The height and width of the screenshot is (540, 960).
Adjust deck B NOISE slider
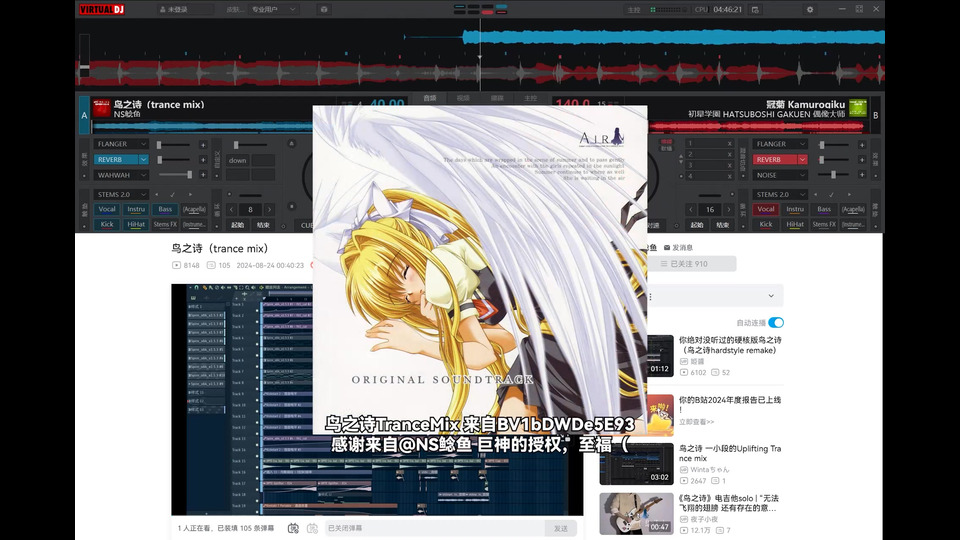coord(833,175)
